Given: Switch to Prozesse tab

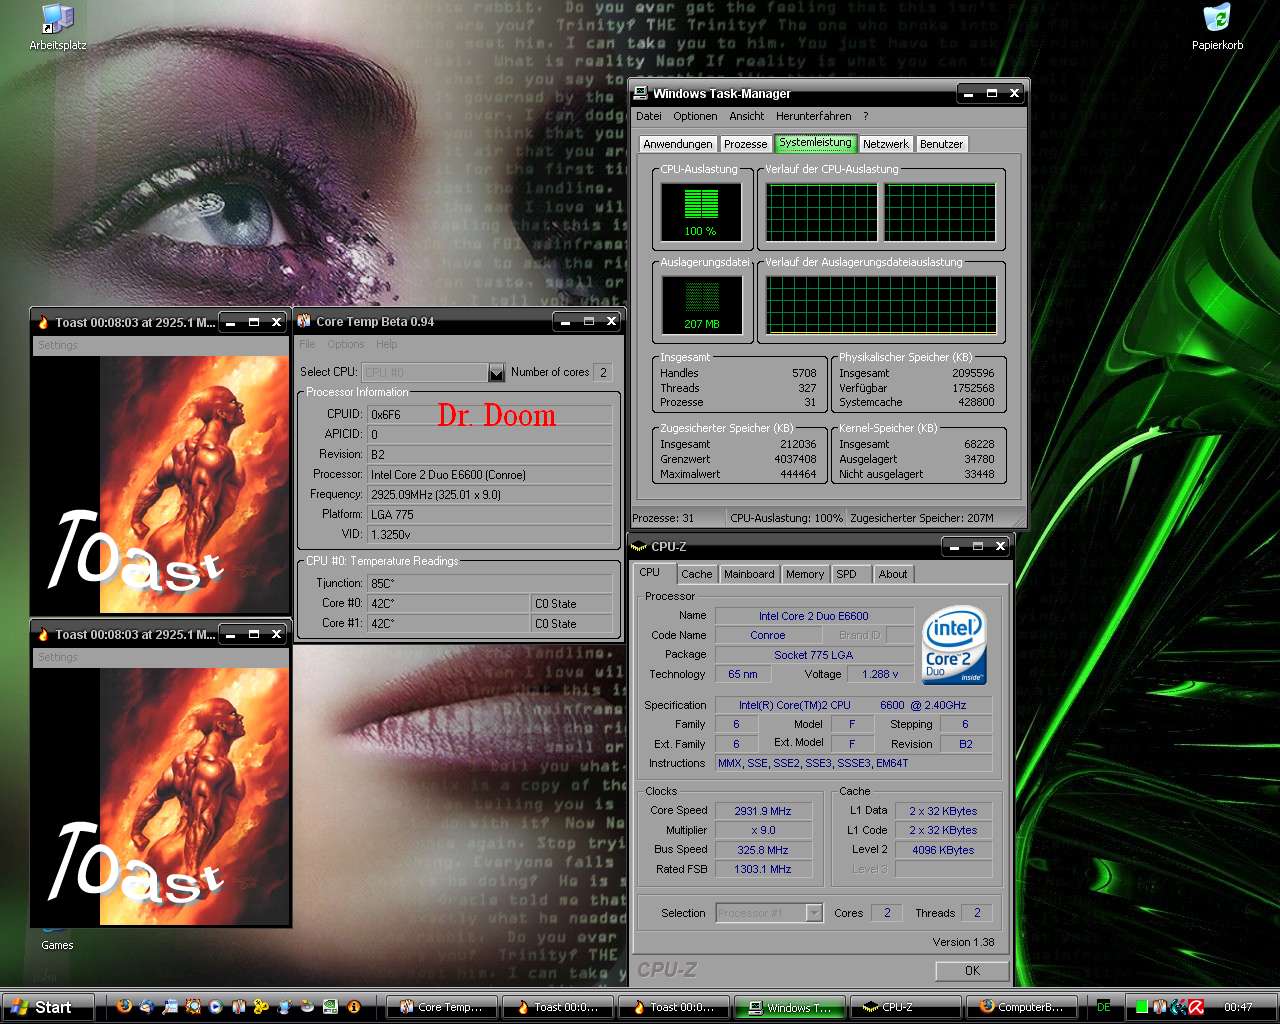Looking at the screenshot, I should [x=745, y=144].
